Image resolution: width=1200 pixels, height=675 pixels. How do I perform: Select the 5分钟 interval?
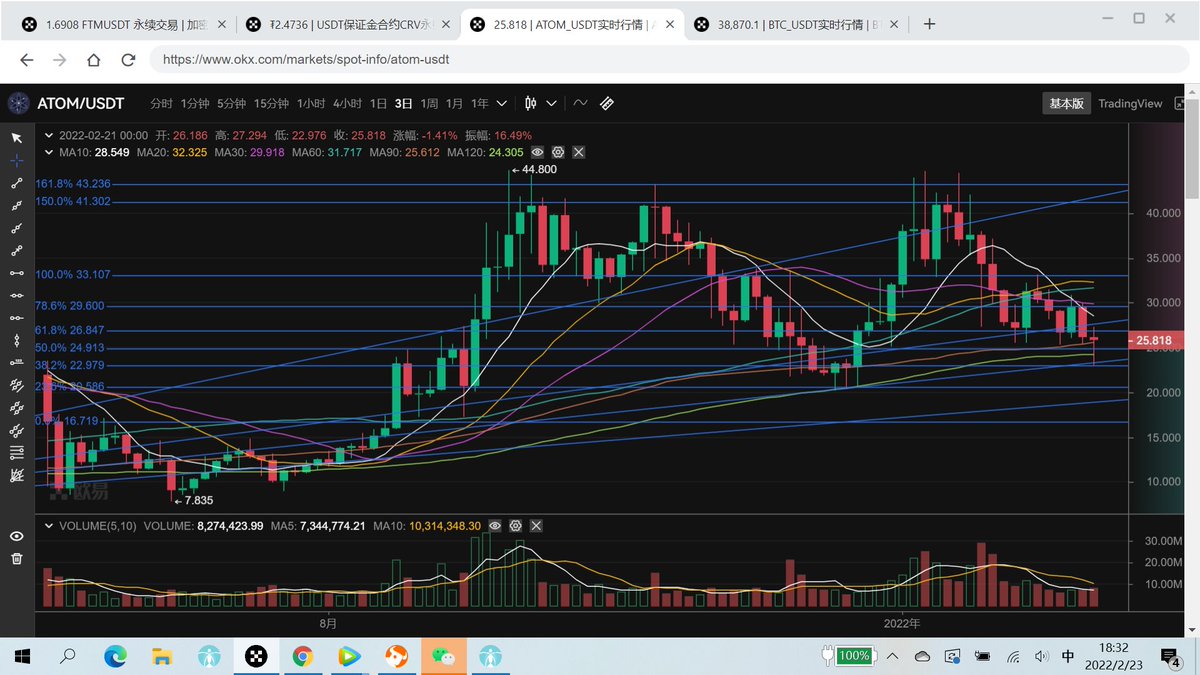pos(232,103)
